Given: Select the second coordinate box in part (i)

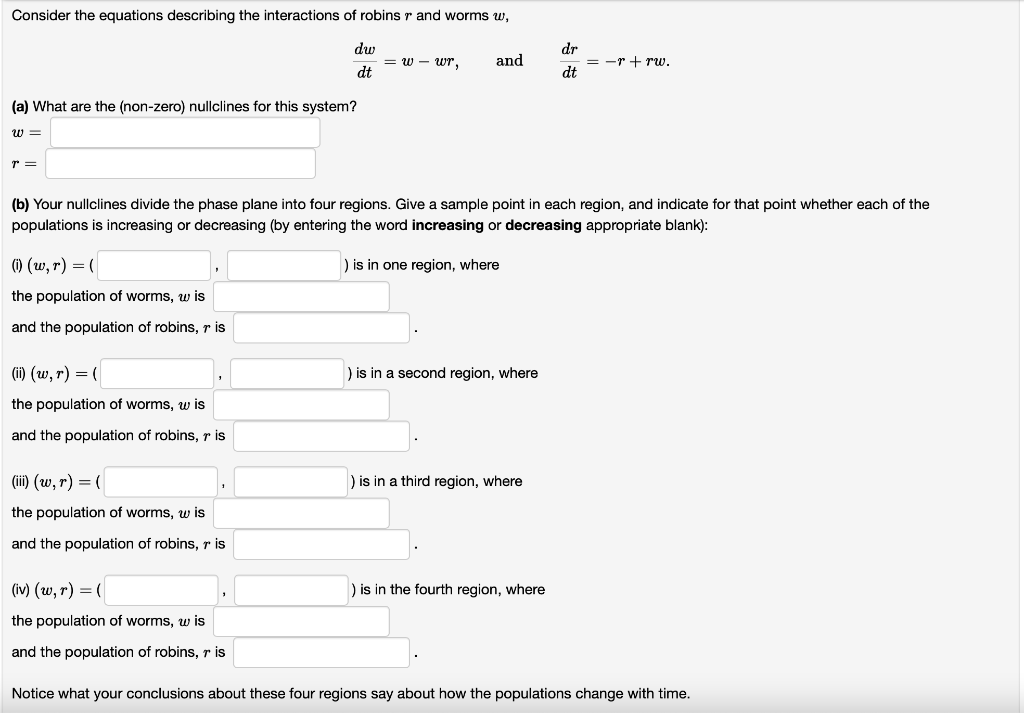Looking at the screenshot, I should pos(283,264).
